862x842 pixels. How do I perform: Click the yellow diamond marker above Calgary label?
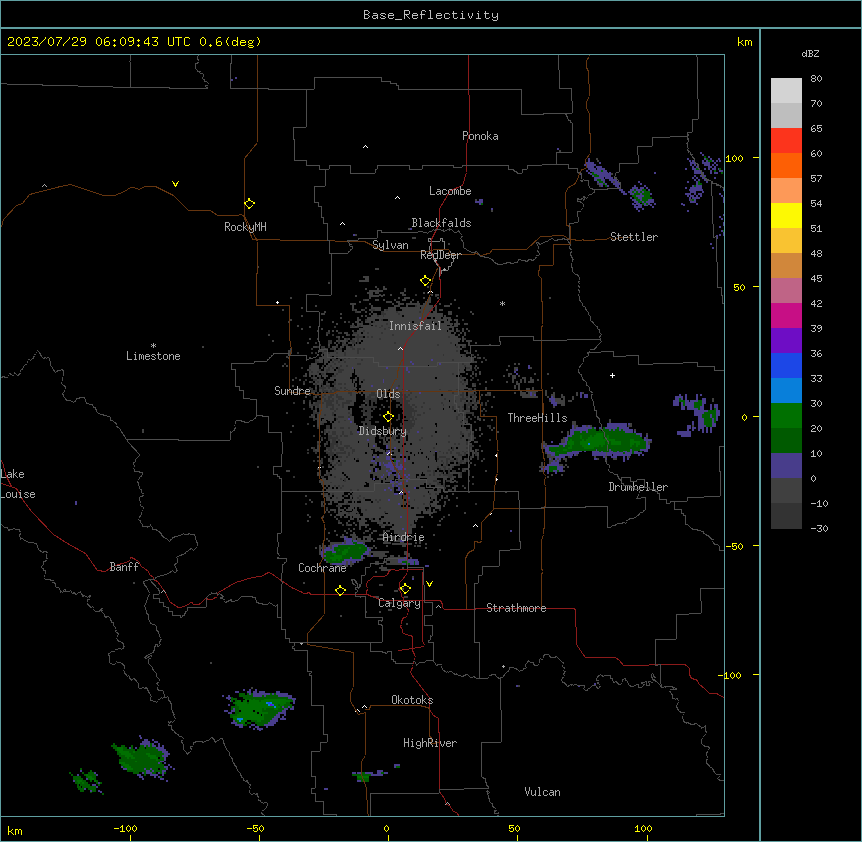[405, 589]
